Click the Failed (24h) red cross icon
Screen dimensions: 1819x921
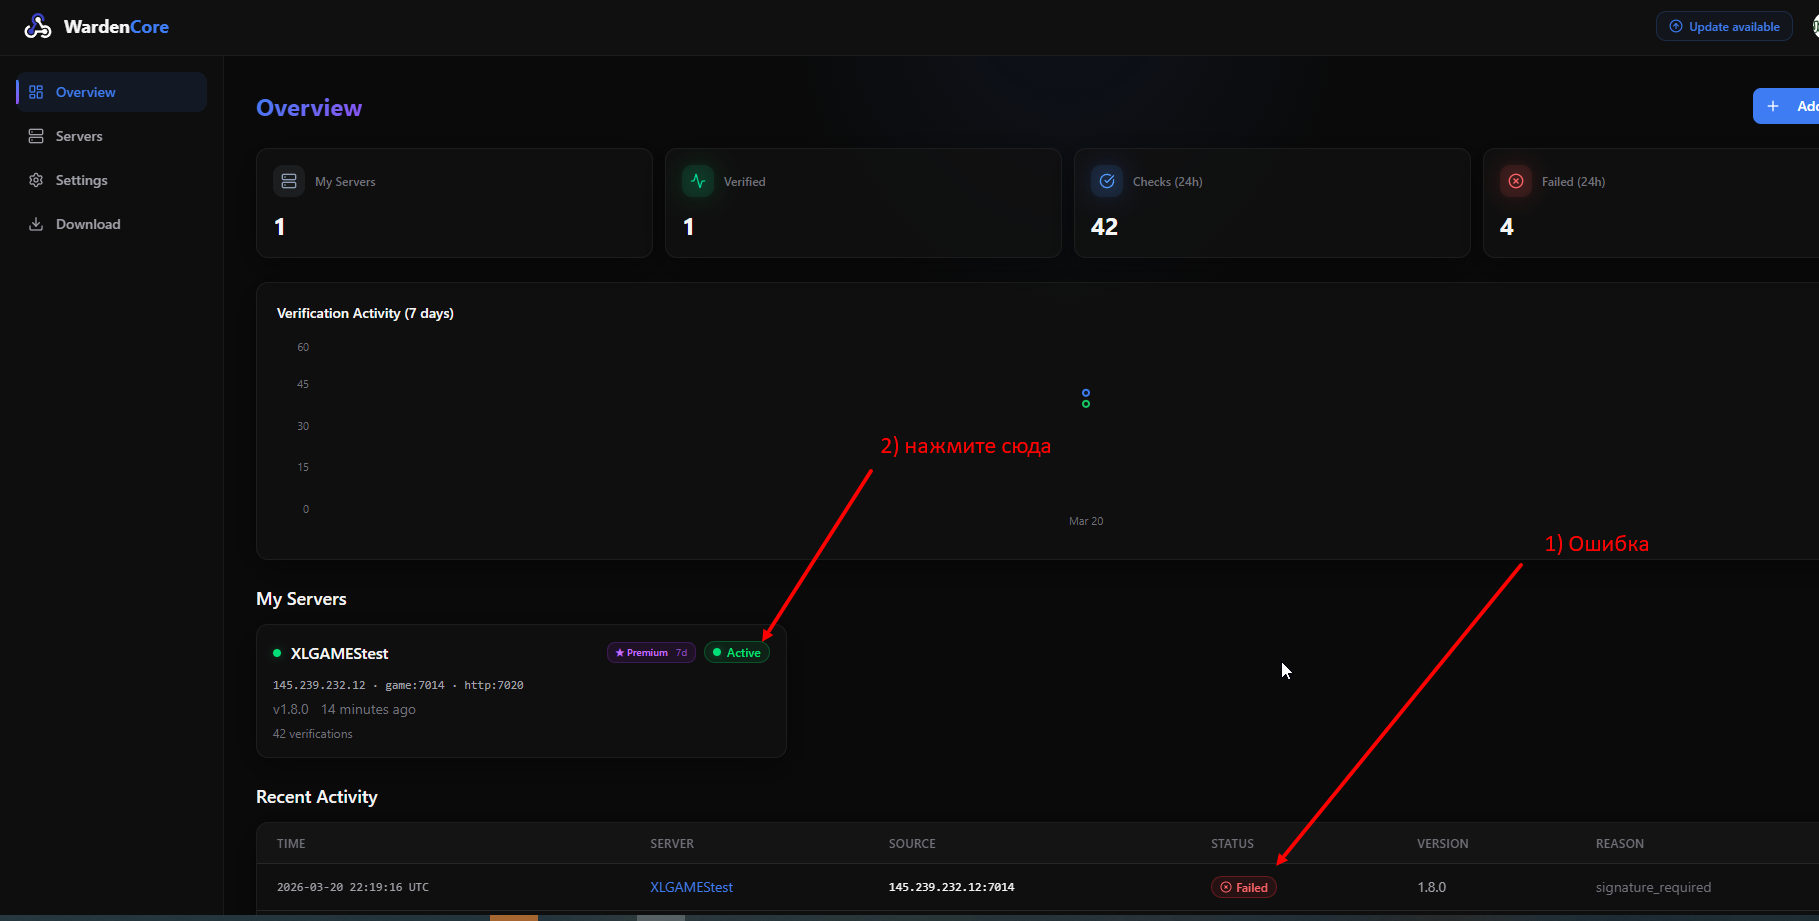tap(1516, 181)
